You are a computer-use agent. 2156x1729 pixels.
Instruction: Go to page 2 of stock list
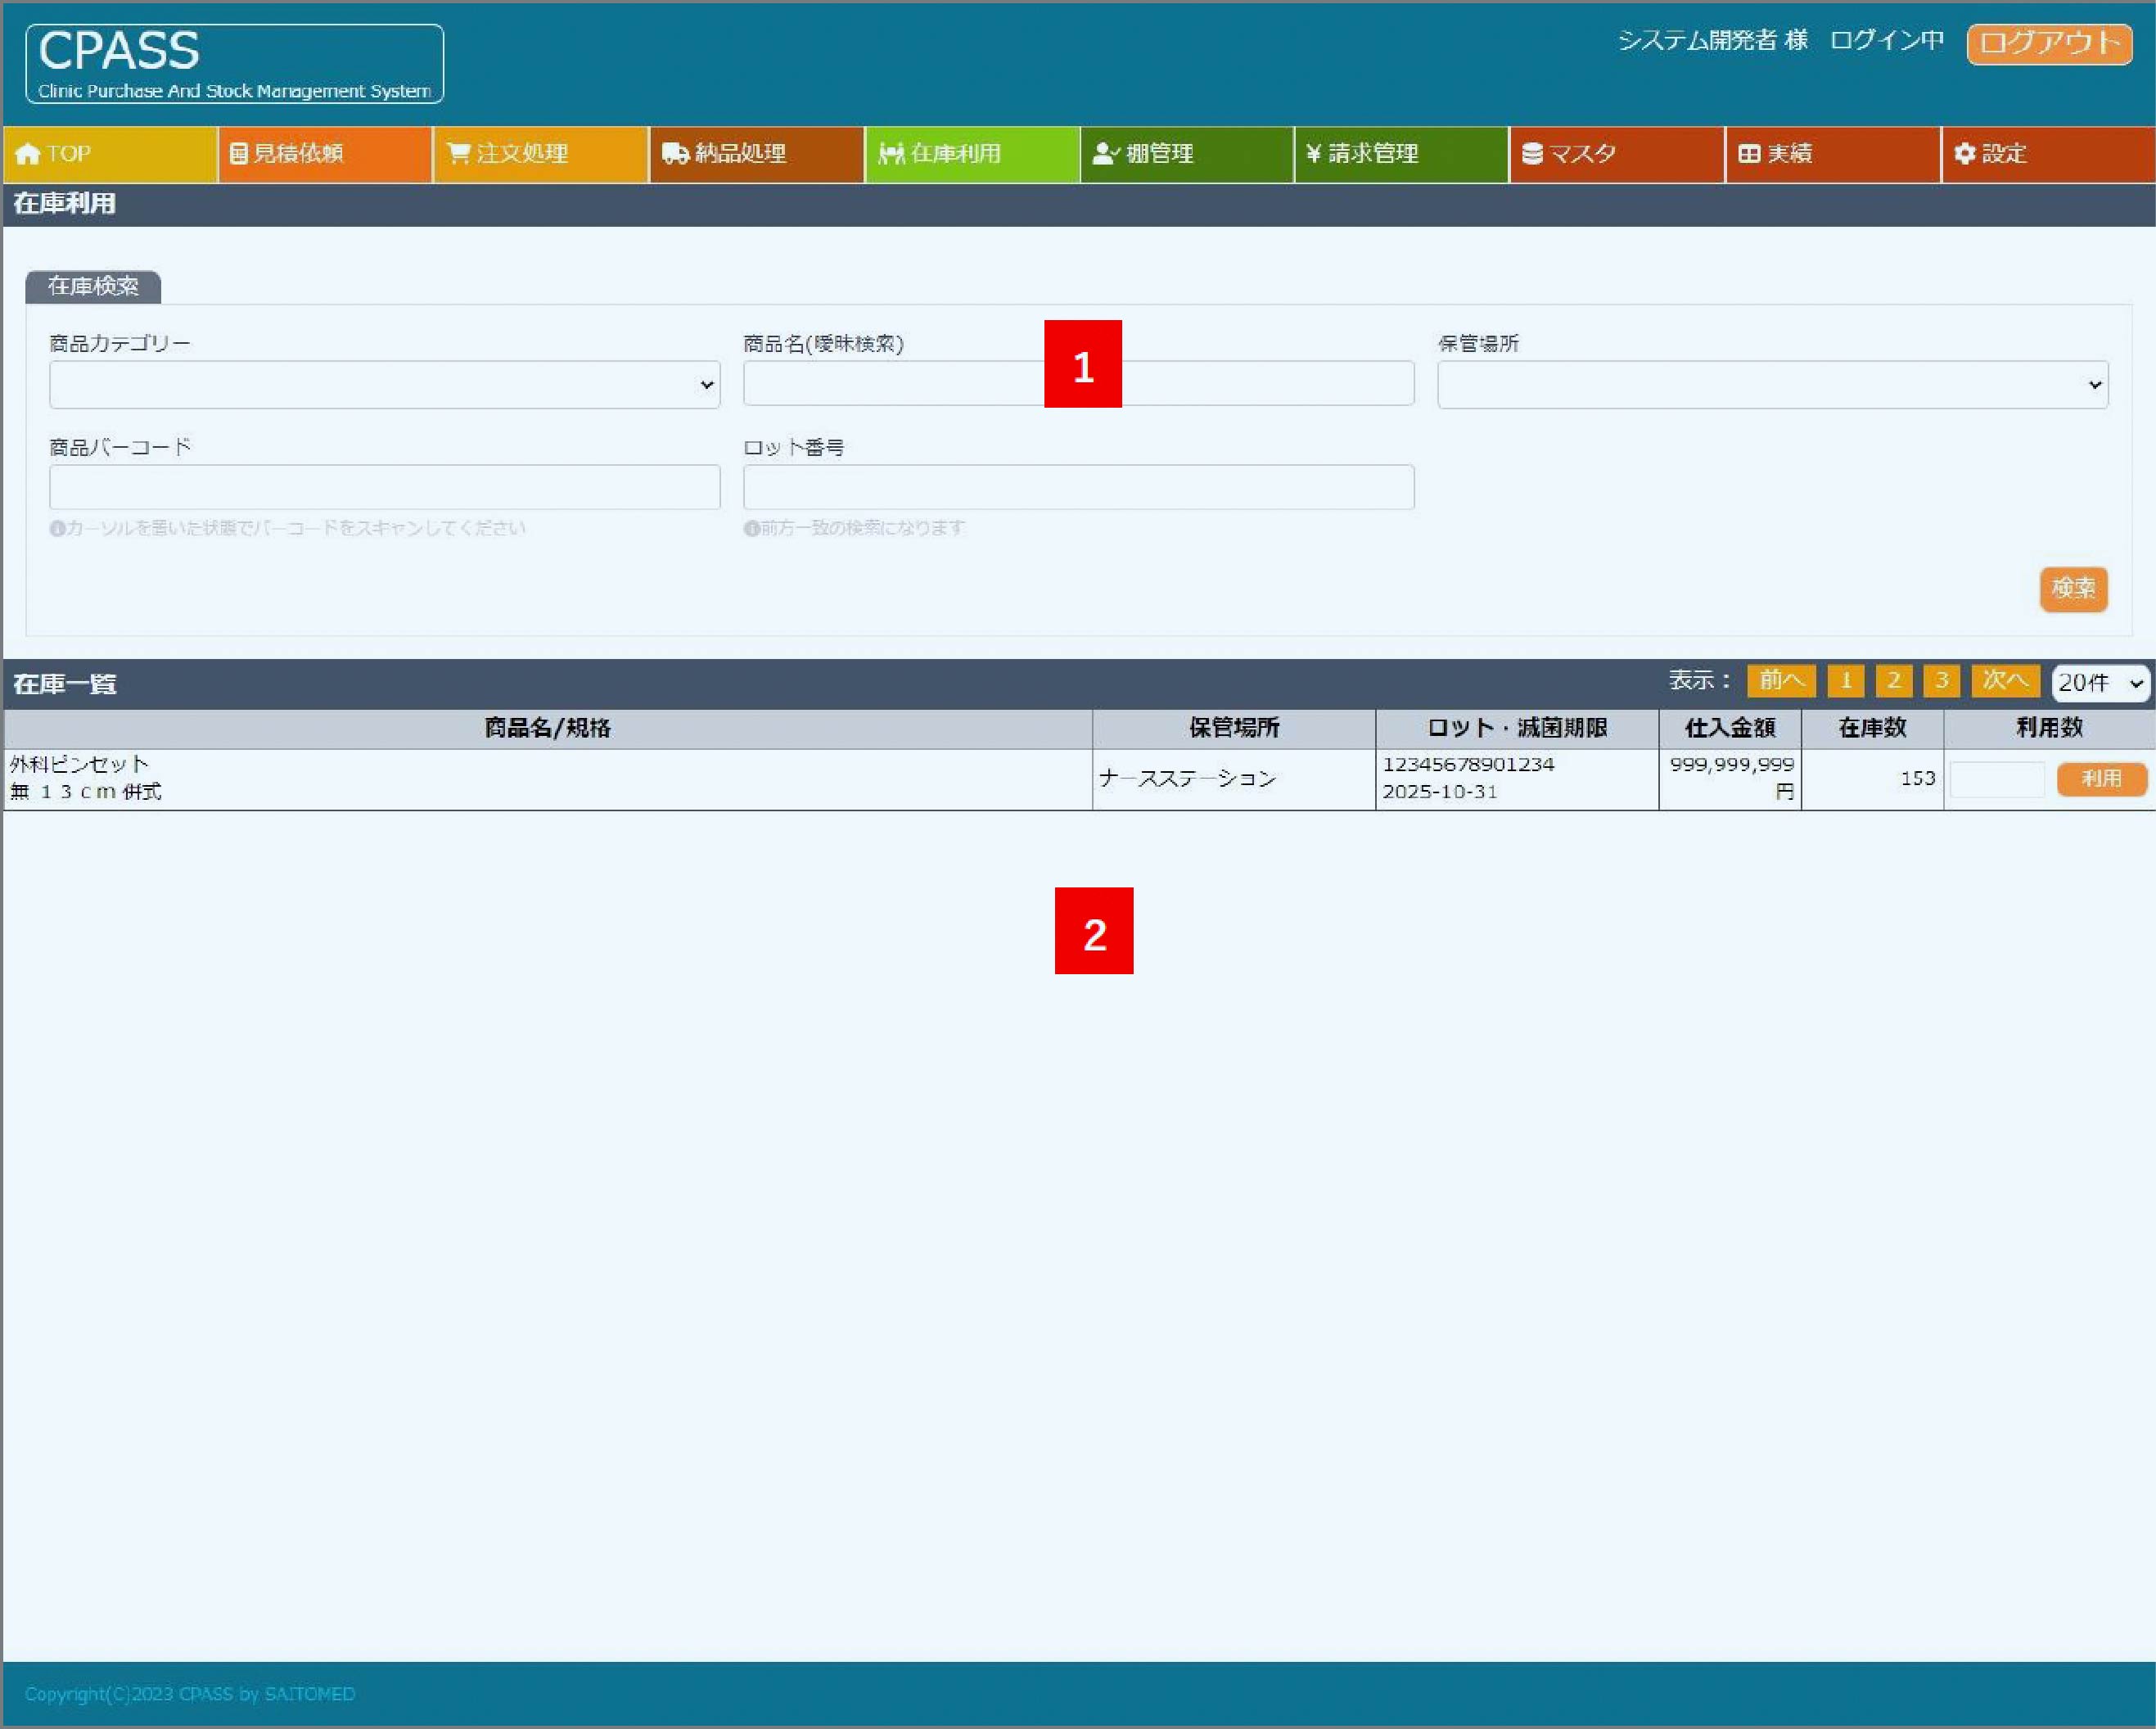pyautogui.click(x=1893, y=681)
